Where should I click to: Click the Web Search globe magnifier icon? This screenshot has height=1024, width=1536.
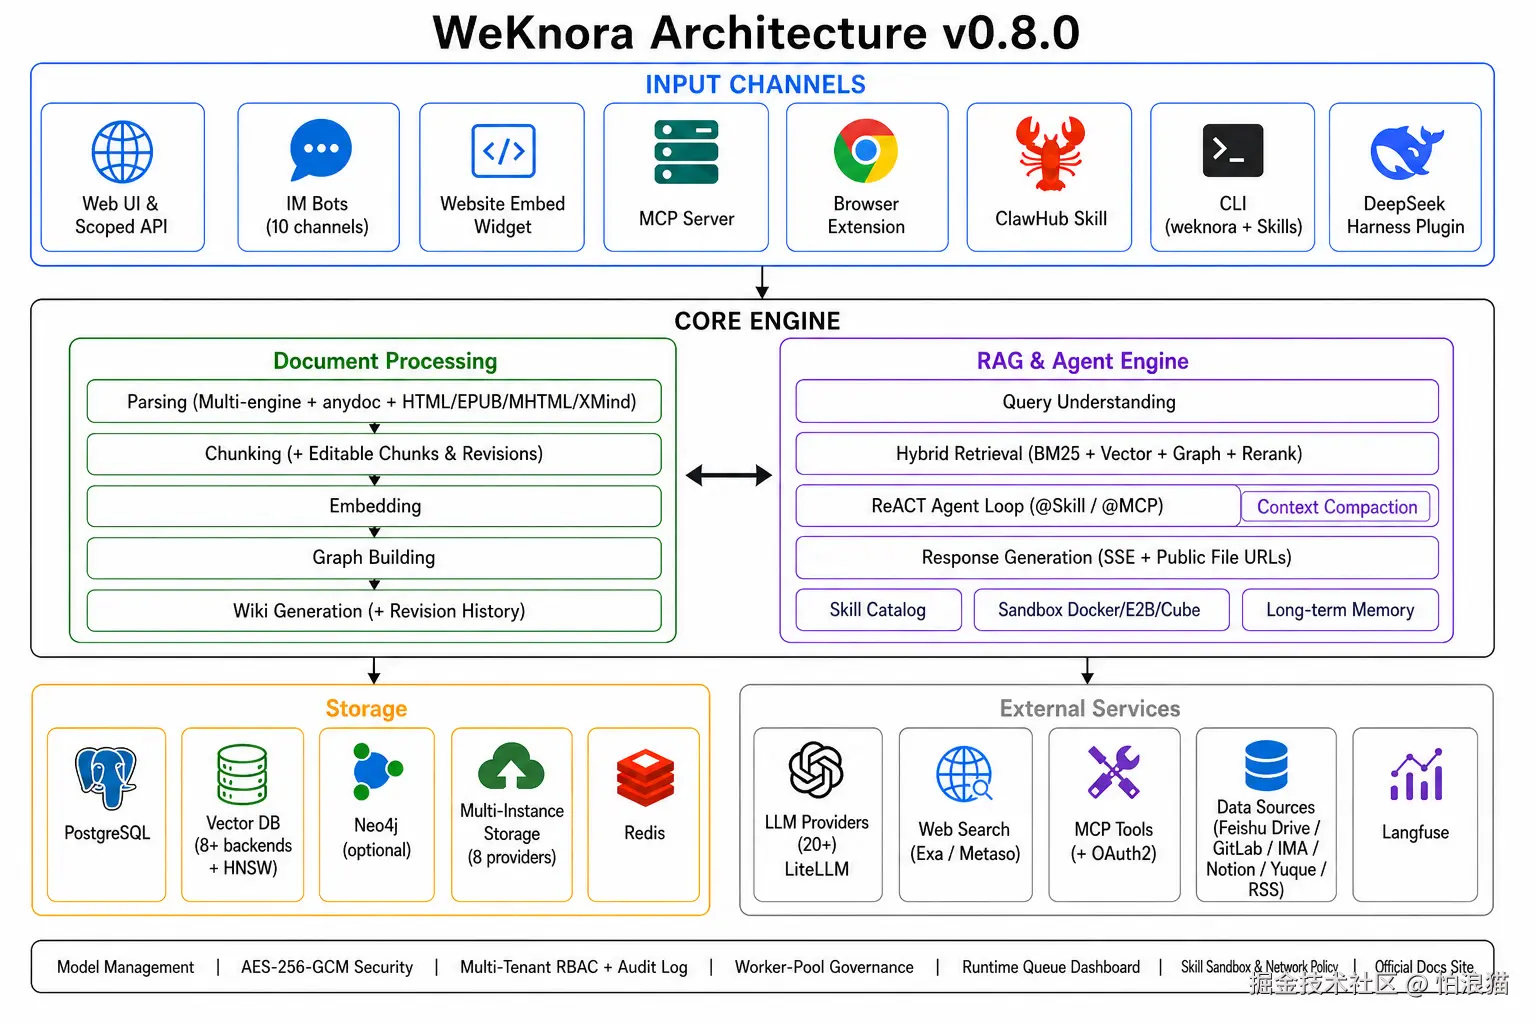coord(964,774)
